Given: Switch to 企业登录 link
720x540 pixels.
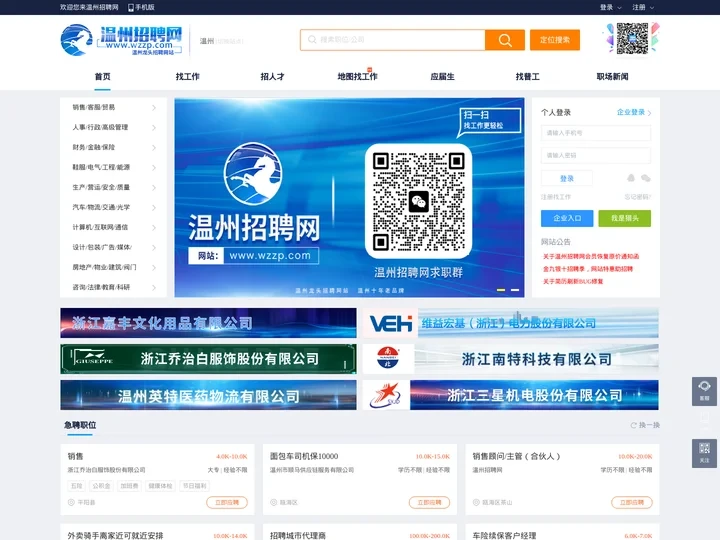Looking at the screenshot, I should point(634,112).
